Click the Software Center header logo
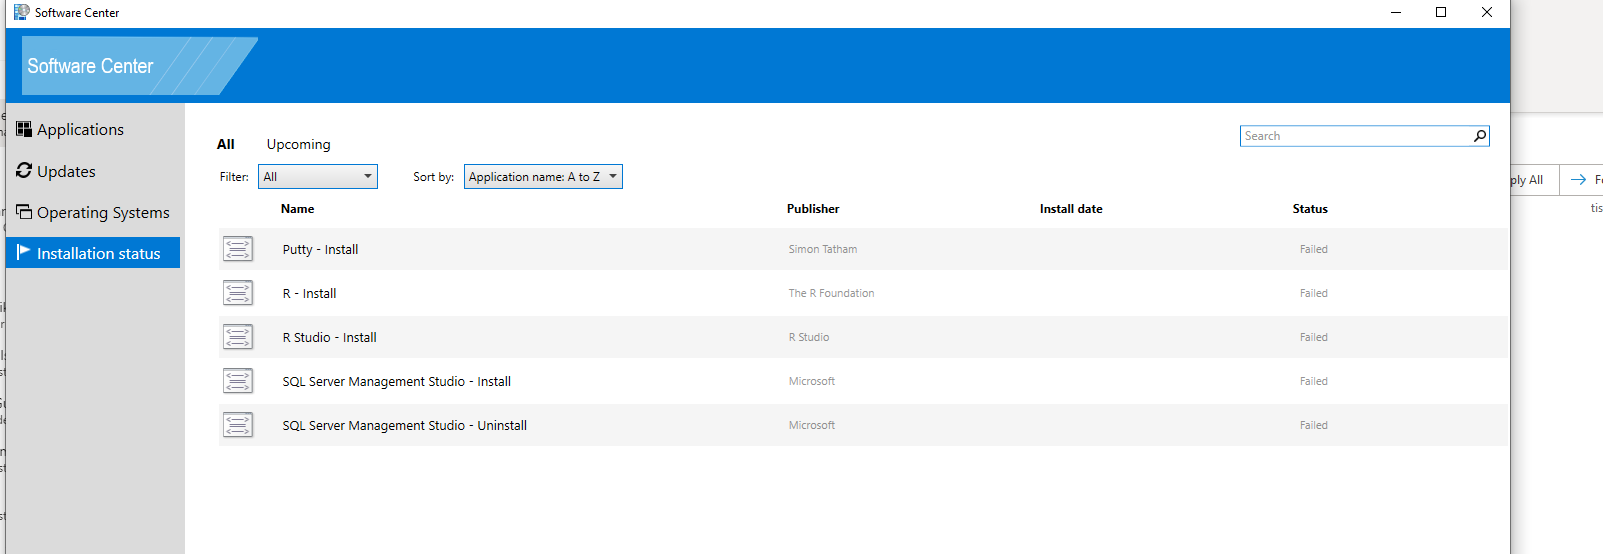The image size is (1603, 554). tap(139, 66)
